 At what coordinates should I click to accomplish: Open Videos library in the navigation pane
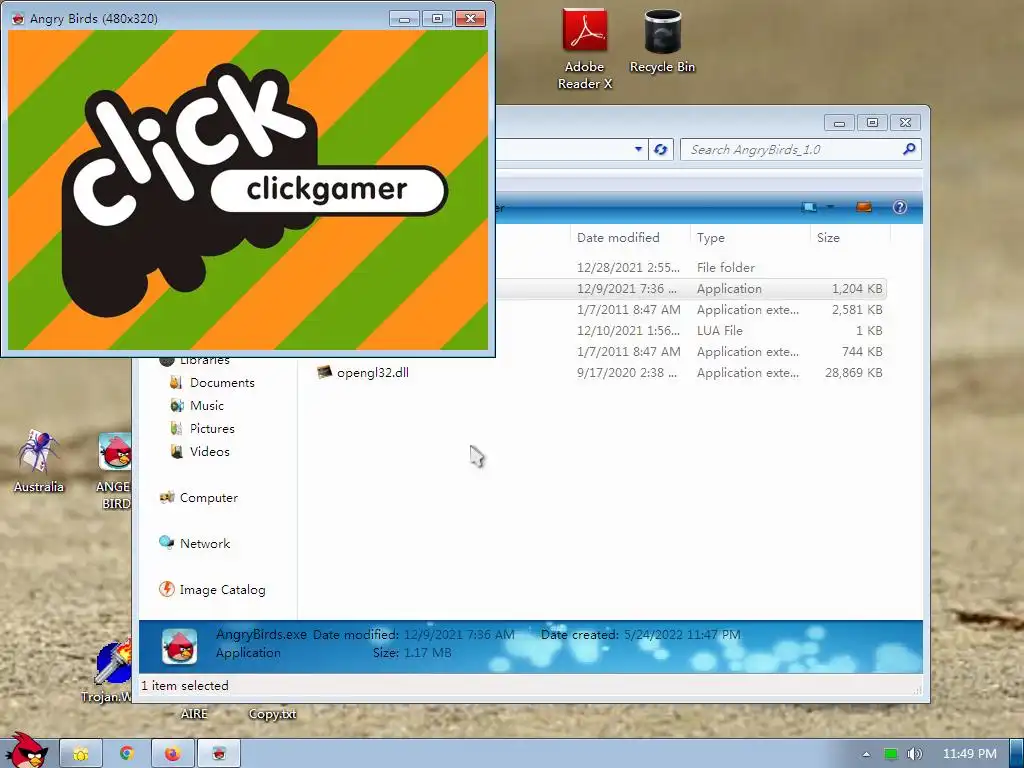[x=210, y=451]
